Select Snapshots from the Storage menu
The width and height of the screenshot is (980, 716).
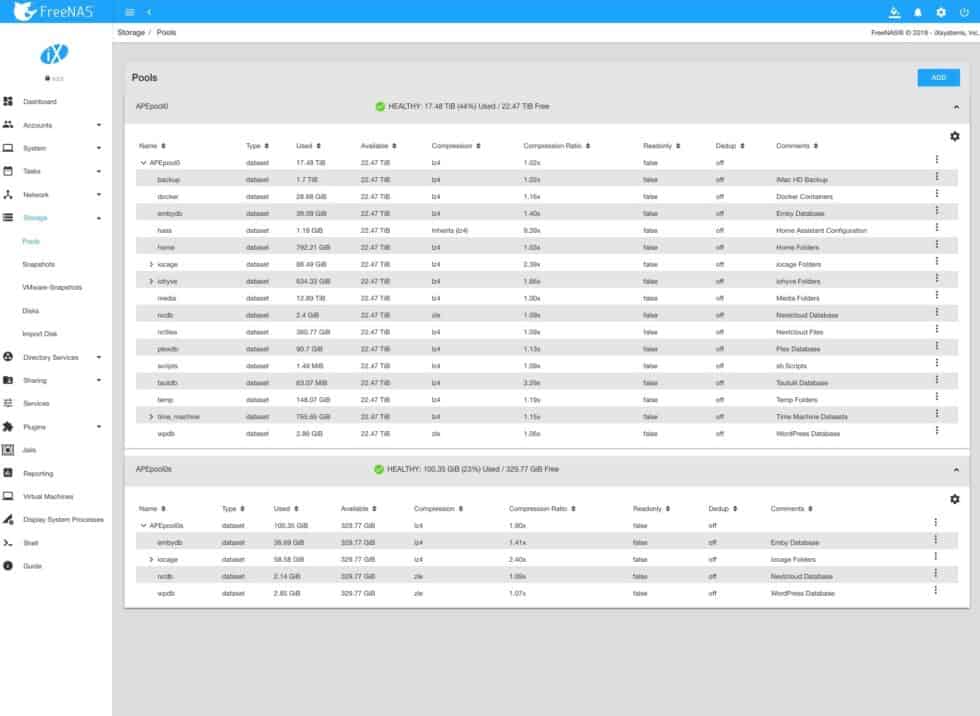(x=40, y=263)
